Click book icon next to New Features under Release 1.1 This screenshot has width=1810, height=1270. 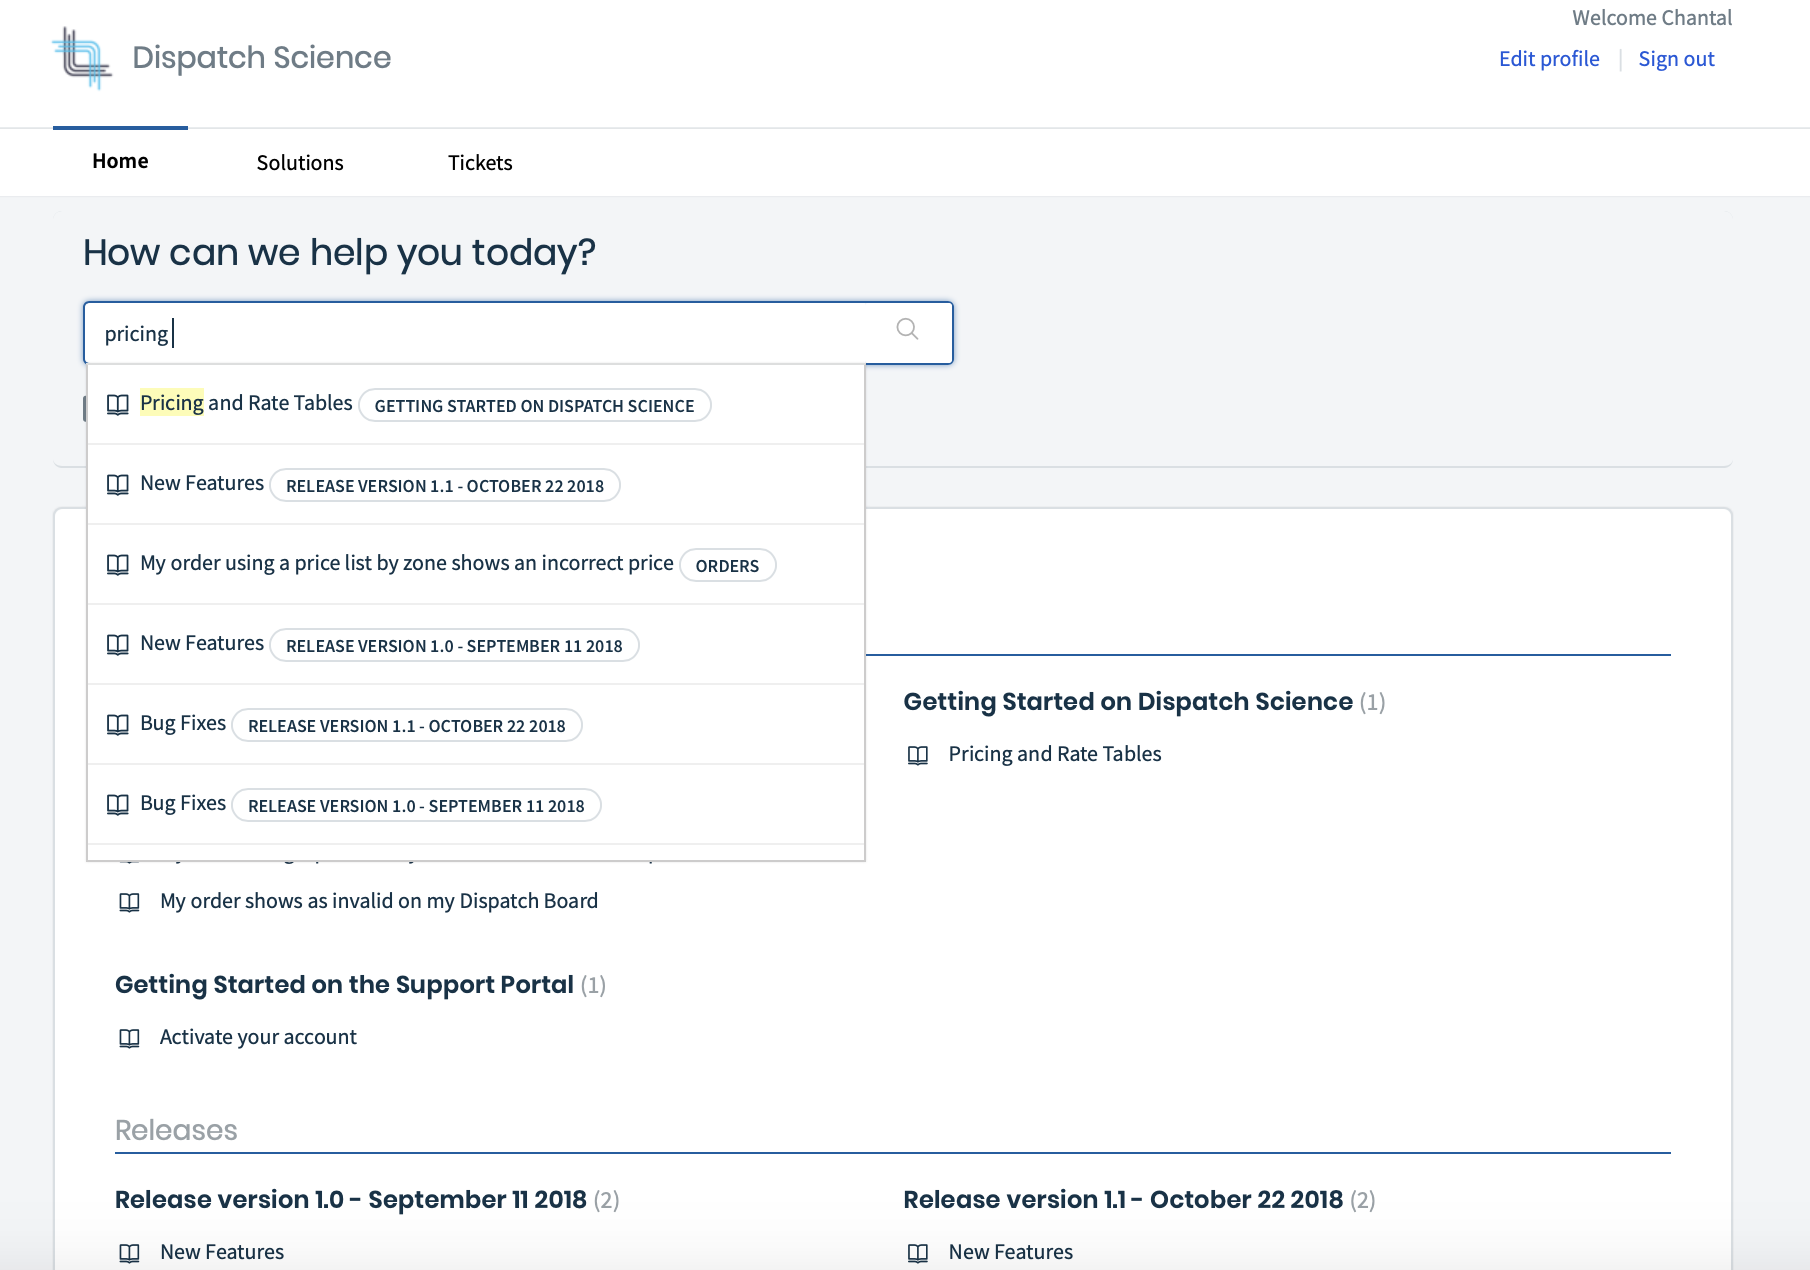pyautogui.click(x=918, y=1253)
